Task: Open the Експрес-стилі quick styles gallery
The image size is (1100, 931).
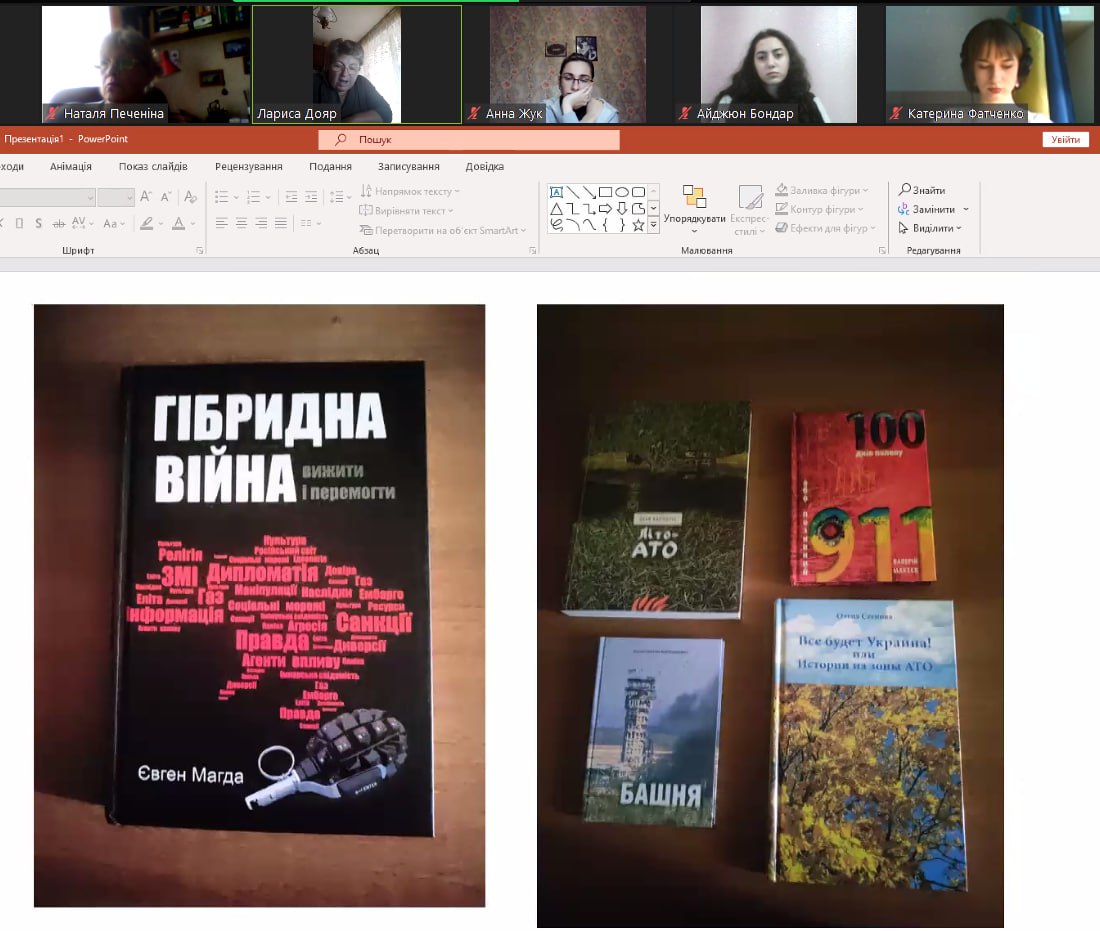Action: [x=749, y=210]
